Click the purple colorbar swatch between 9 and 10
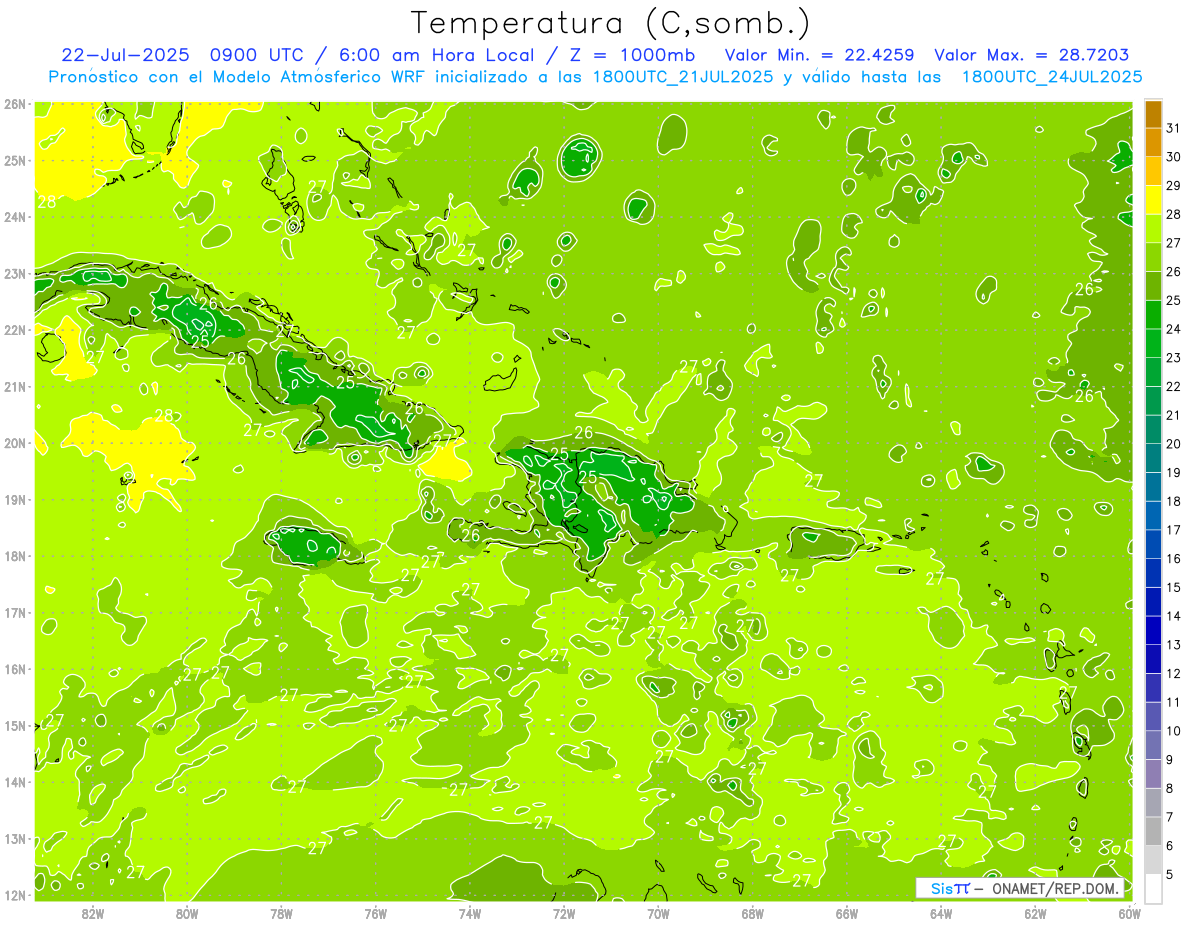1200x927 pixels. [x=1153, y=745]
